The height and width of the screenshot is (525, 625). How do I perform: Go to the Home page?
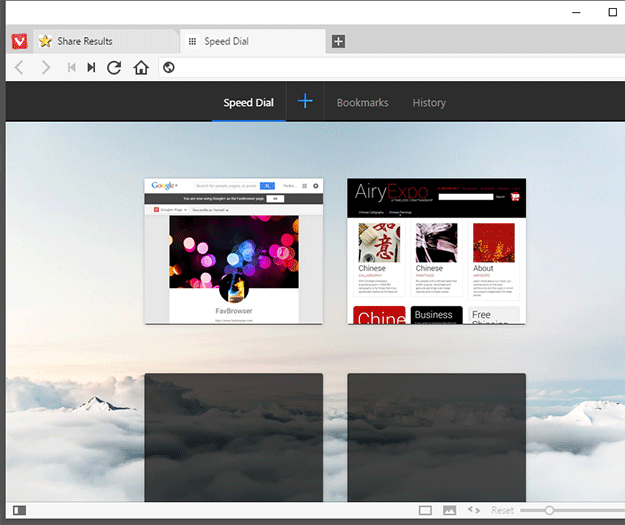point(141,68)
